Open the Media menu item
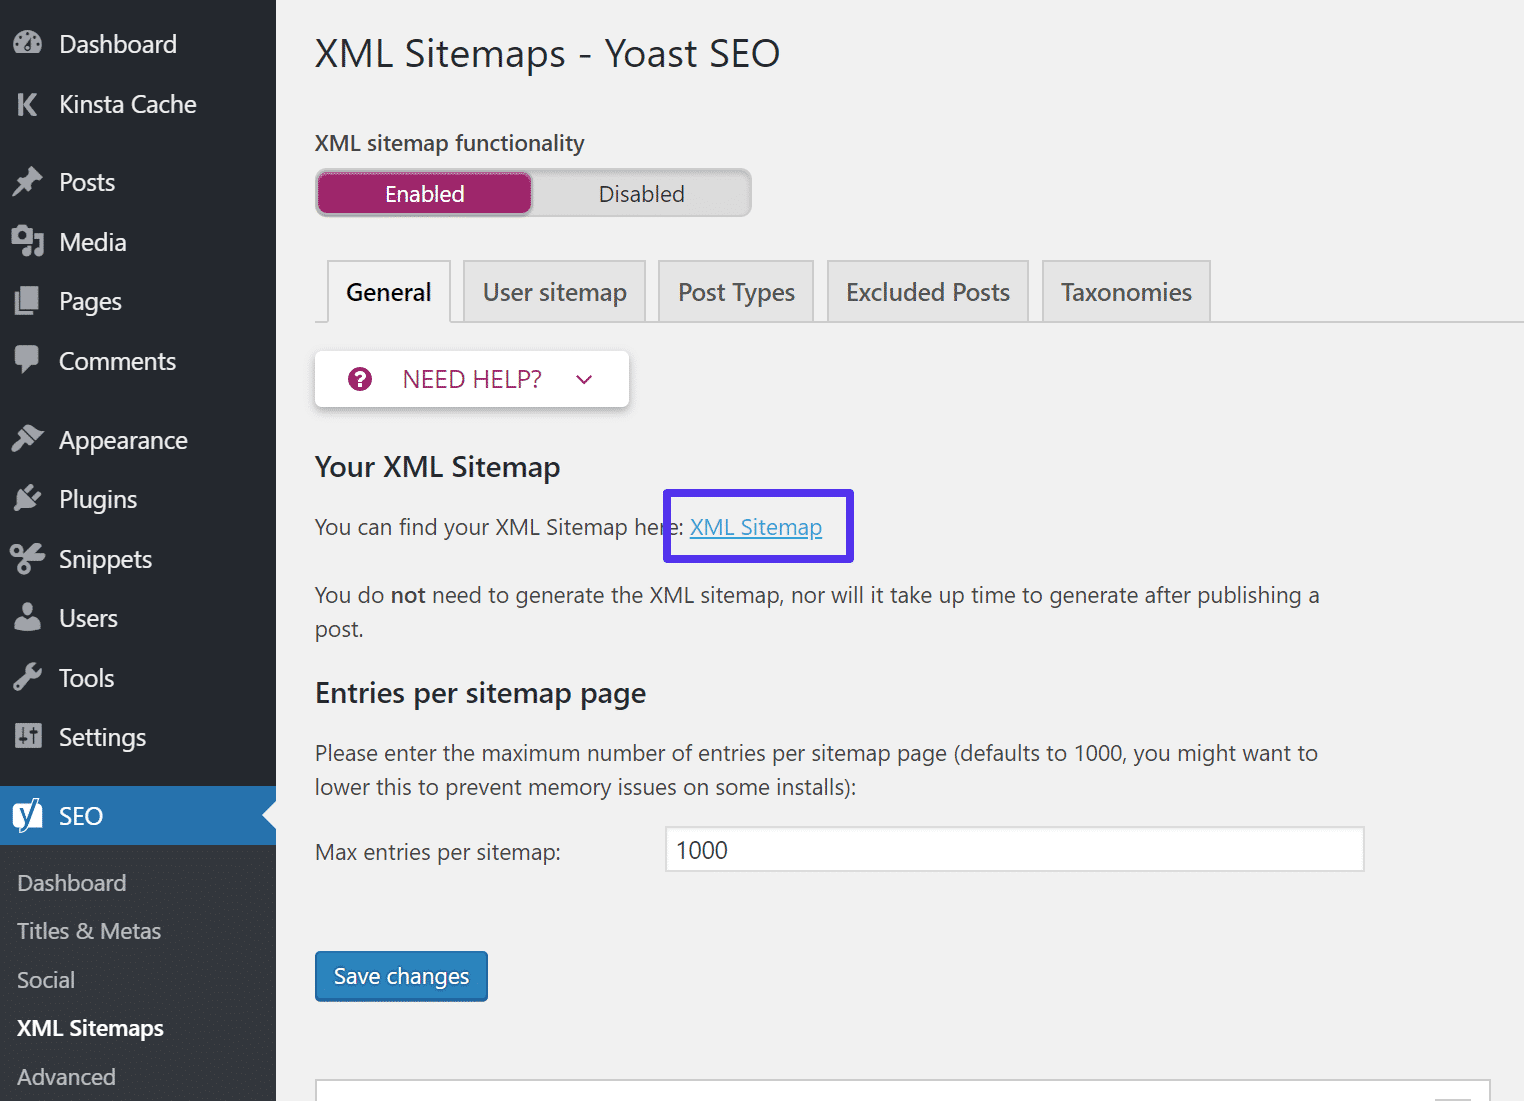 coord(93,242)
